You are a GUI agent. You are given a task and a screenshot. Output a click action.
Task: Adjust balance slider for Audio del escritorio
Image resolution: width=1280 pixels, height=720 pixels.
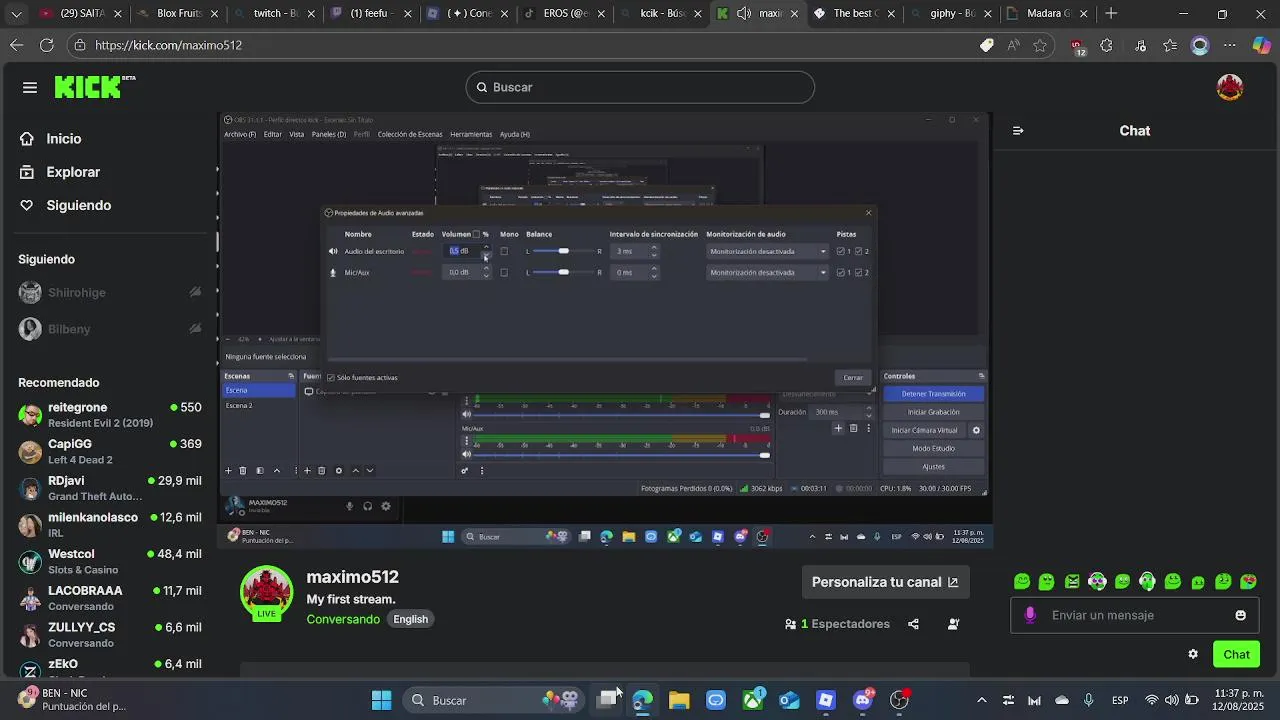coord(565,251)
